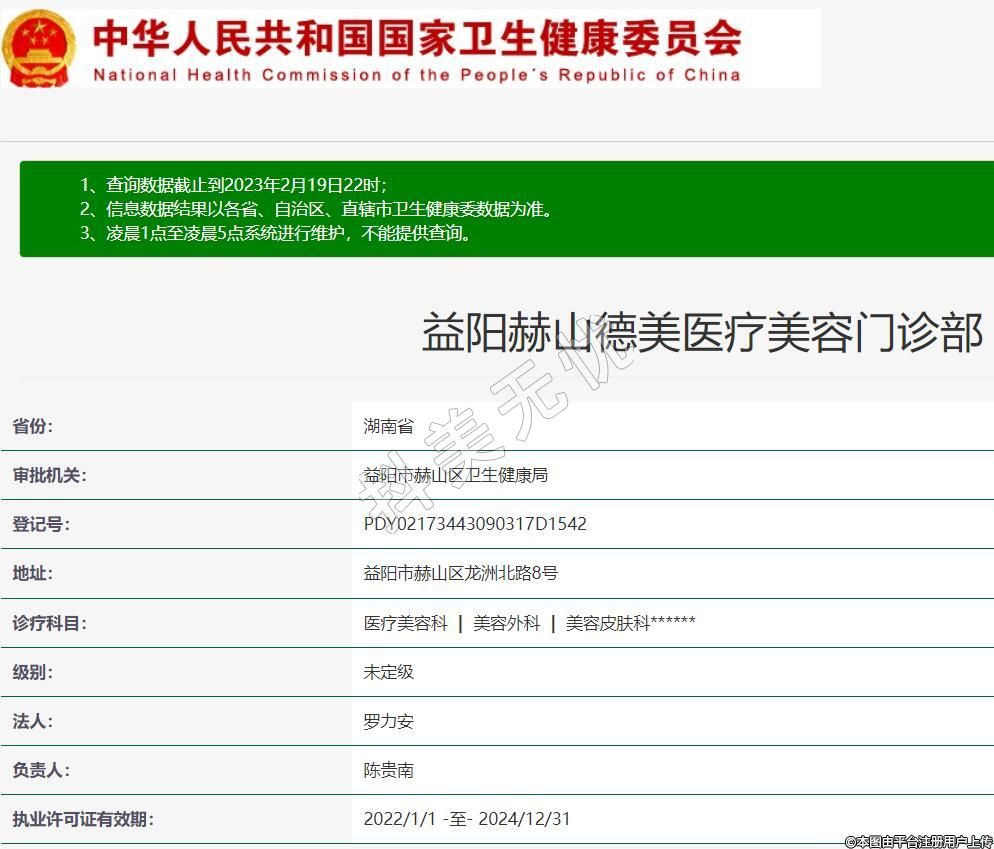Click the 登记号 row label
Screen dimensions: 994x849
tap(41, 524)
